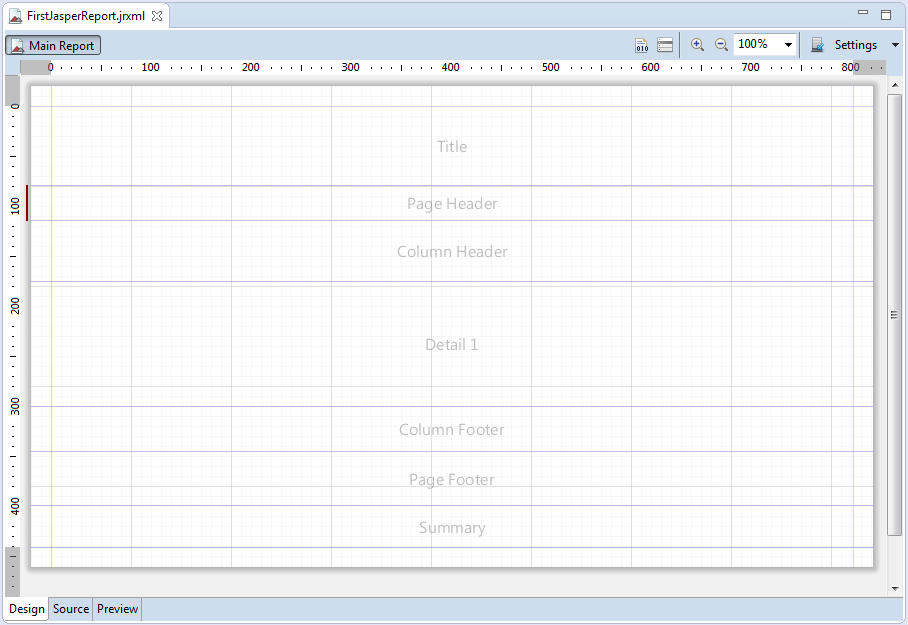Select the Column Footer band
The width and height of the screenshot is (908, 625).
[452, 429]
